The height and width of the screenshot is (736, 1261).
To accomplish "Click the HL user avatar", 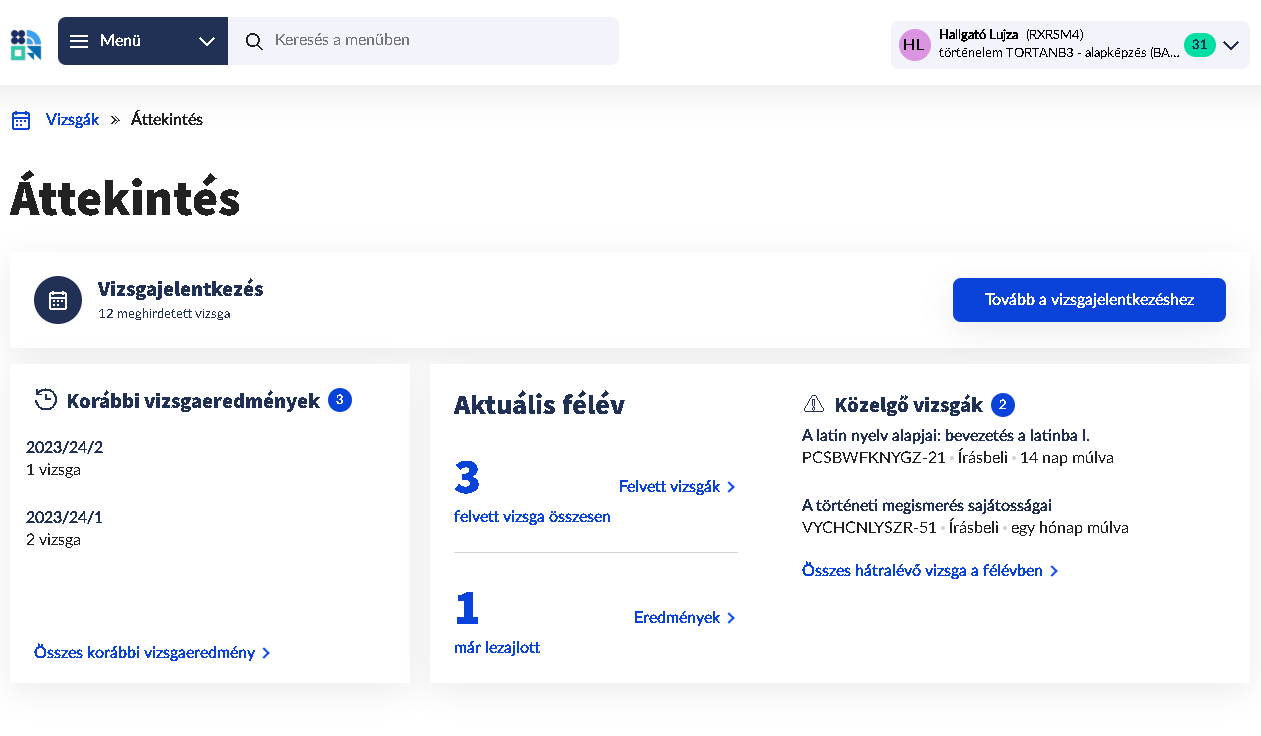I will click(x=914, y=45).
